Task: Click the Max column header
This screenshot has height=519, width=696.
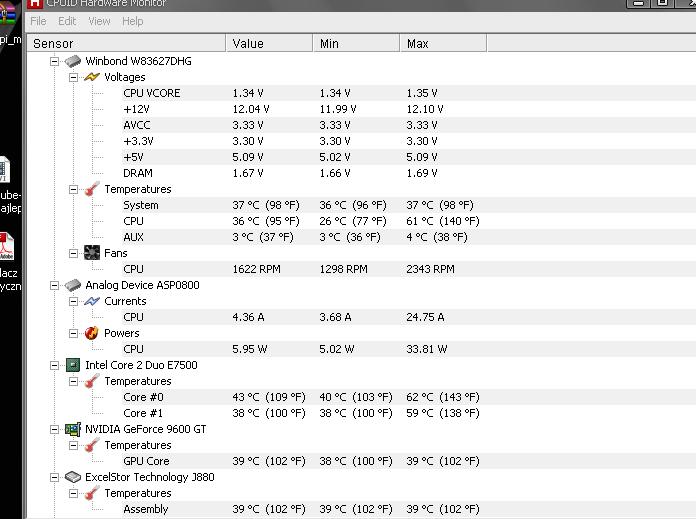Action: [x=443, y=44]
